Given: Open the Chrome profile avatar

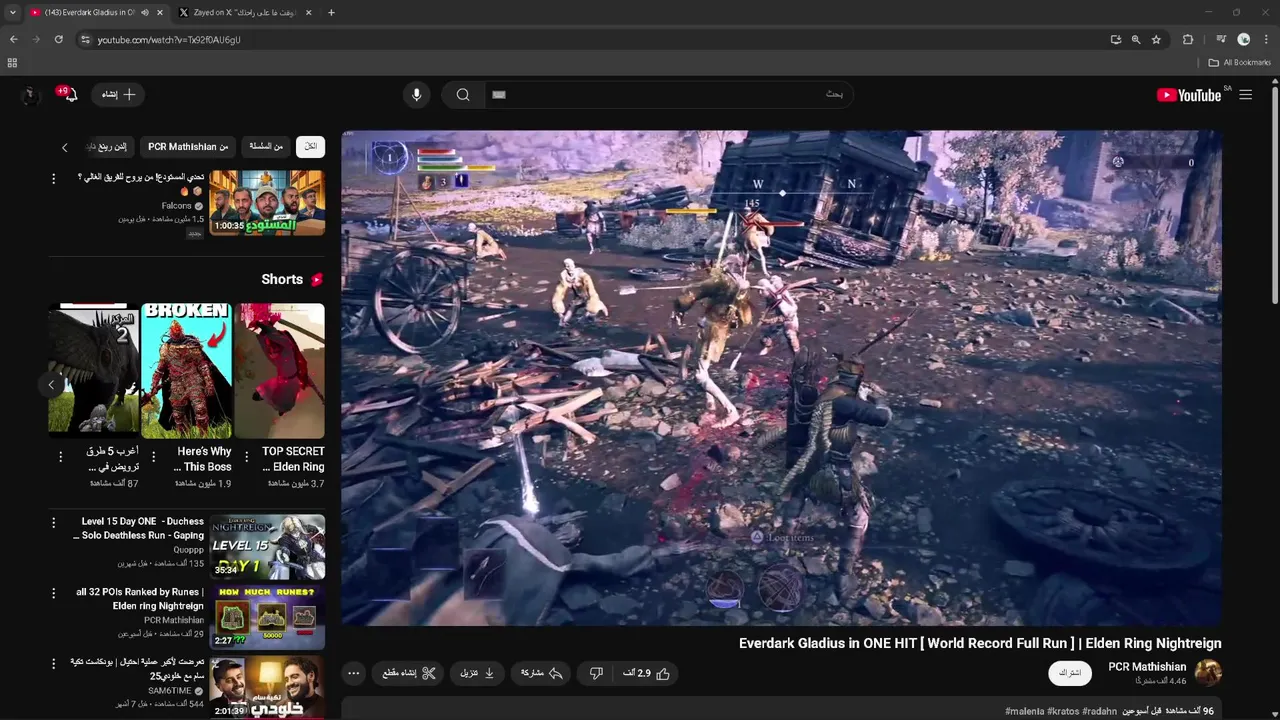Looking at the screenshot, I should click(1244, 40).
